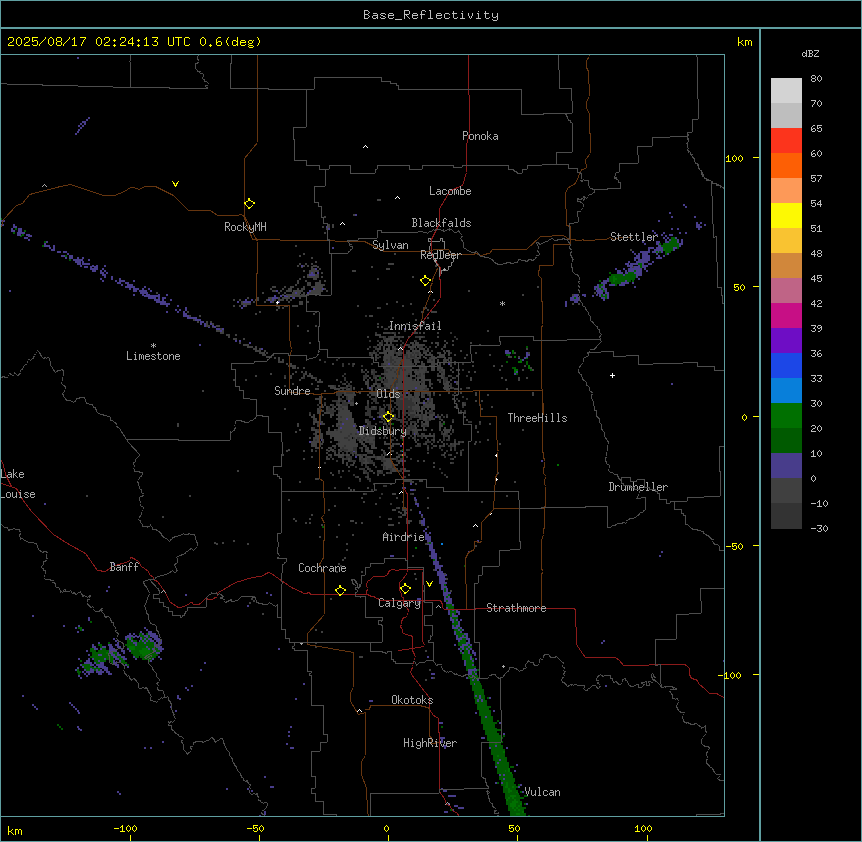Click the Sylvan label
Screen dimensions: 862x842
pyautogui.click(x=390, y=245)
